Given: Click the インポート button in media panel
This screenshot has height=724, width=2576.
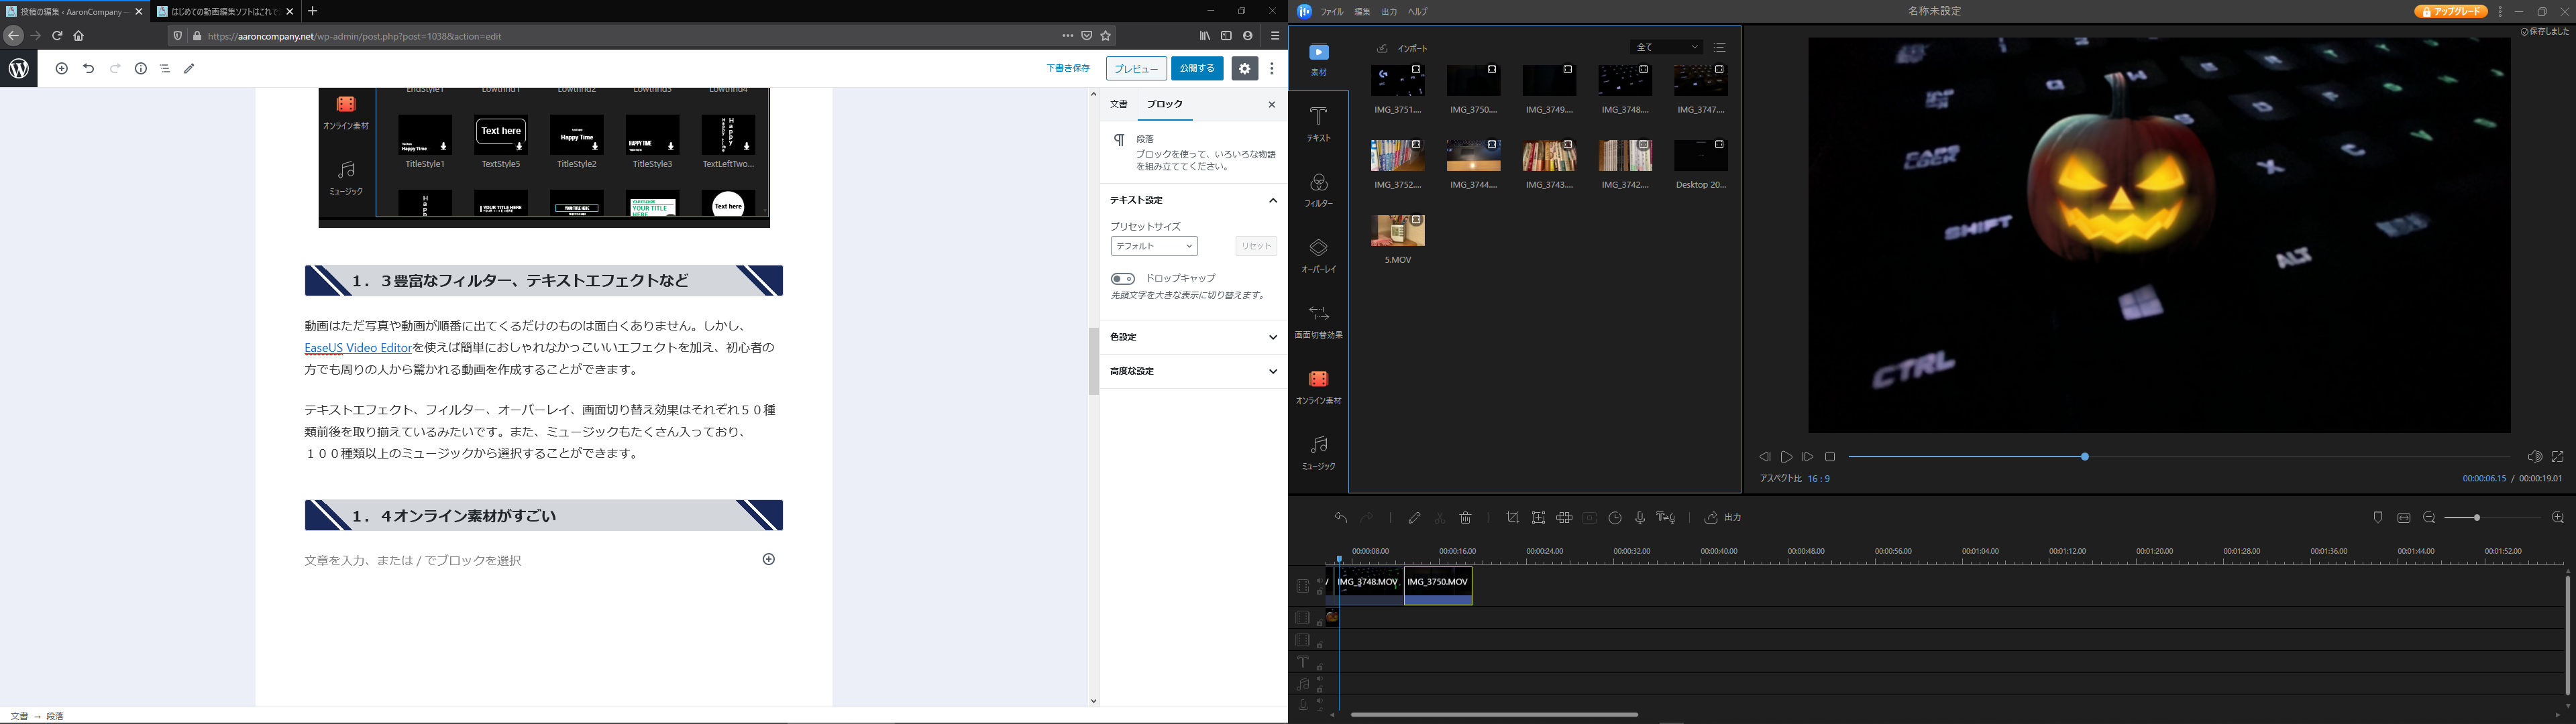Looking at the screenshot, I should 1403,48.
